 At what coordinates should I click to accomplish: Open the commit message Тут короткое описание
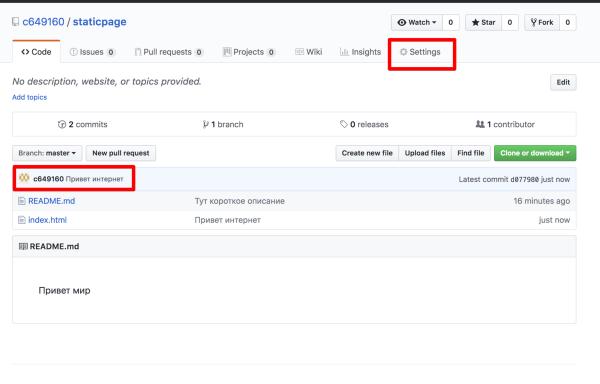(240, 201)
